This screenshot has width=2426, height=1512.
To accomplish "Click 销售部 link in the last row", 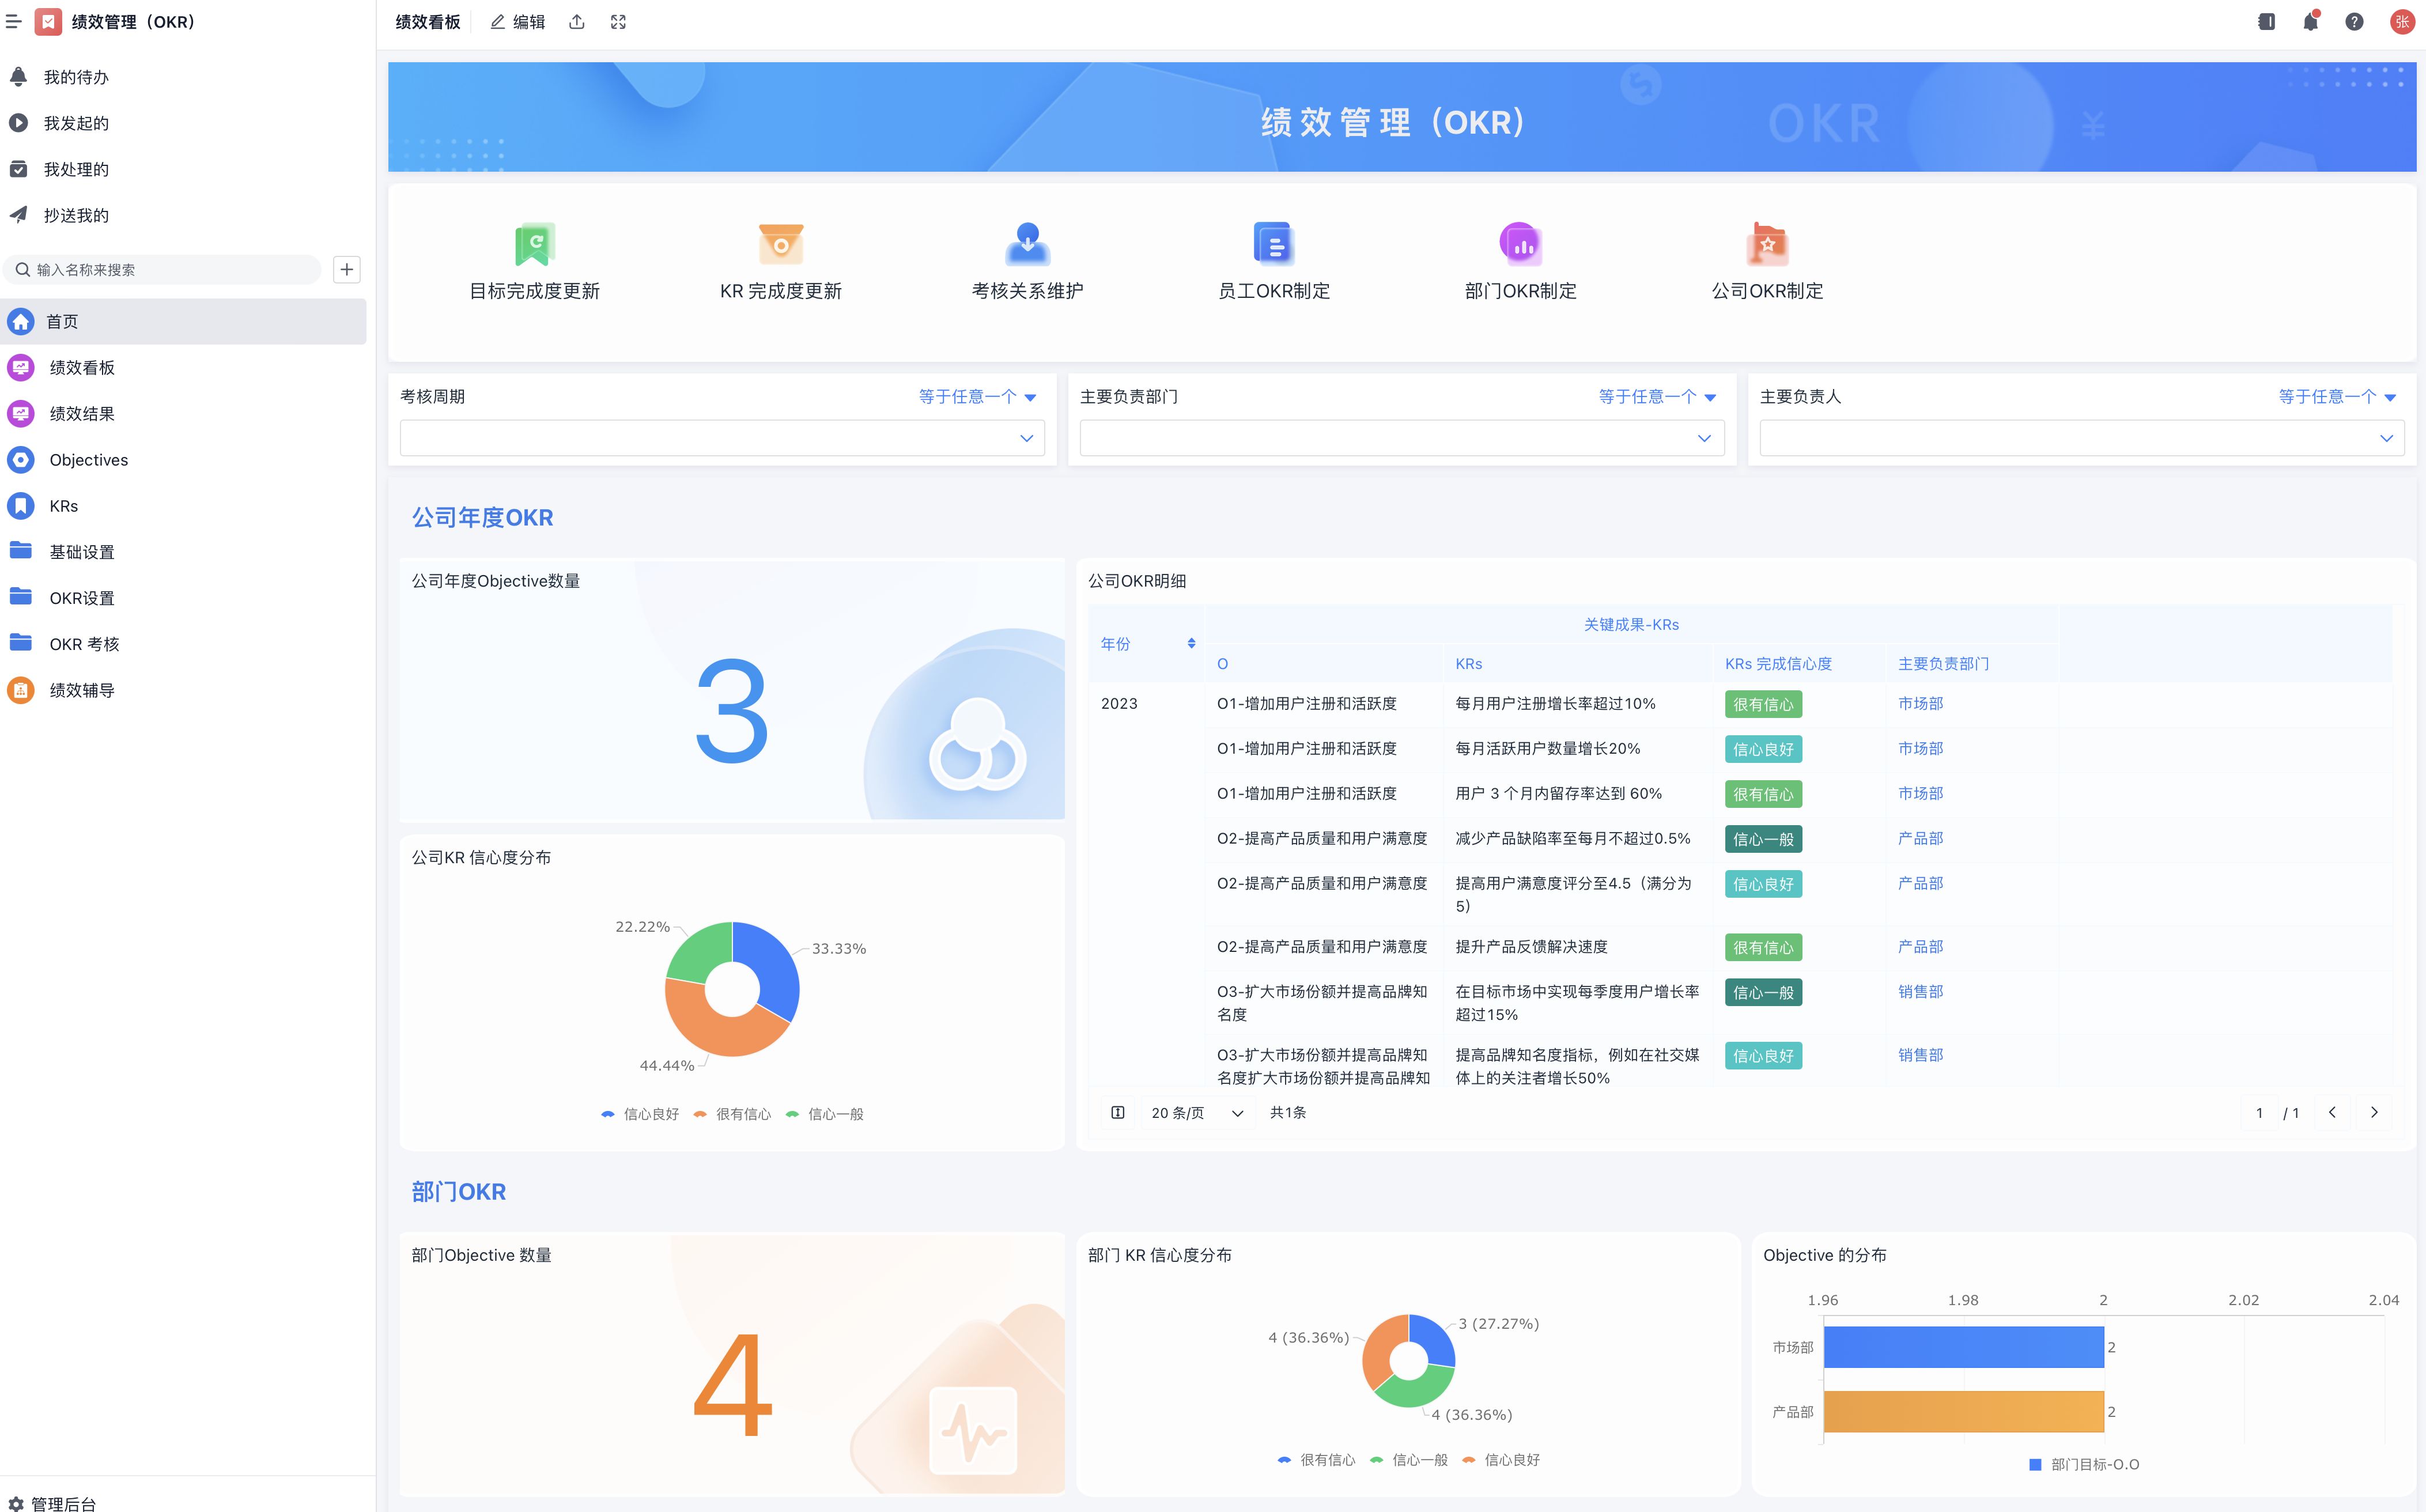I will [x=1920, y=1055].
